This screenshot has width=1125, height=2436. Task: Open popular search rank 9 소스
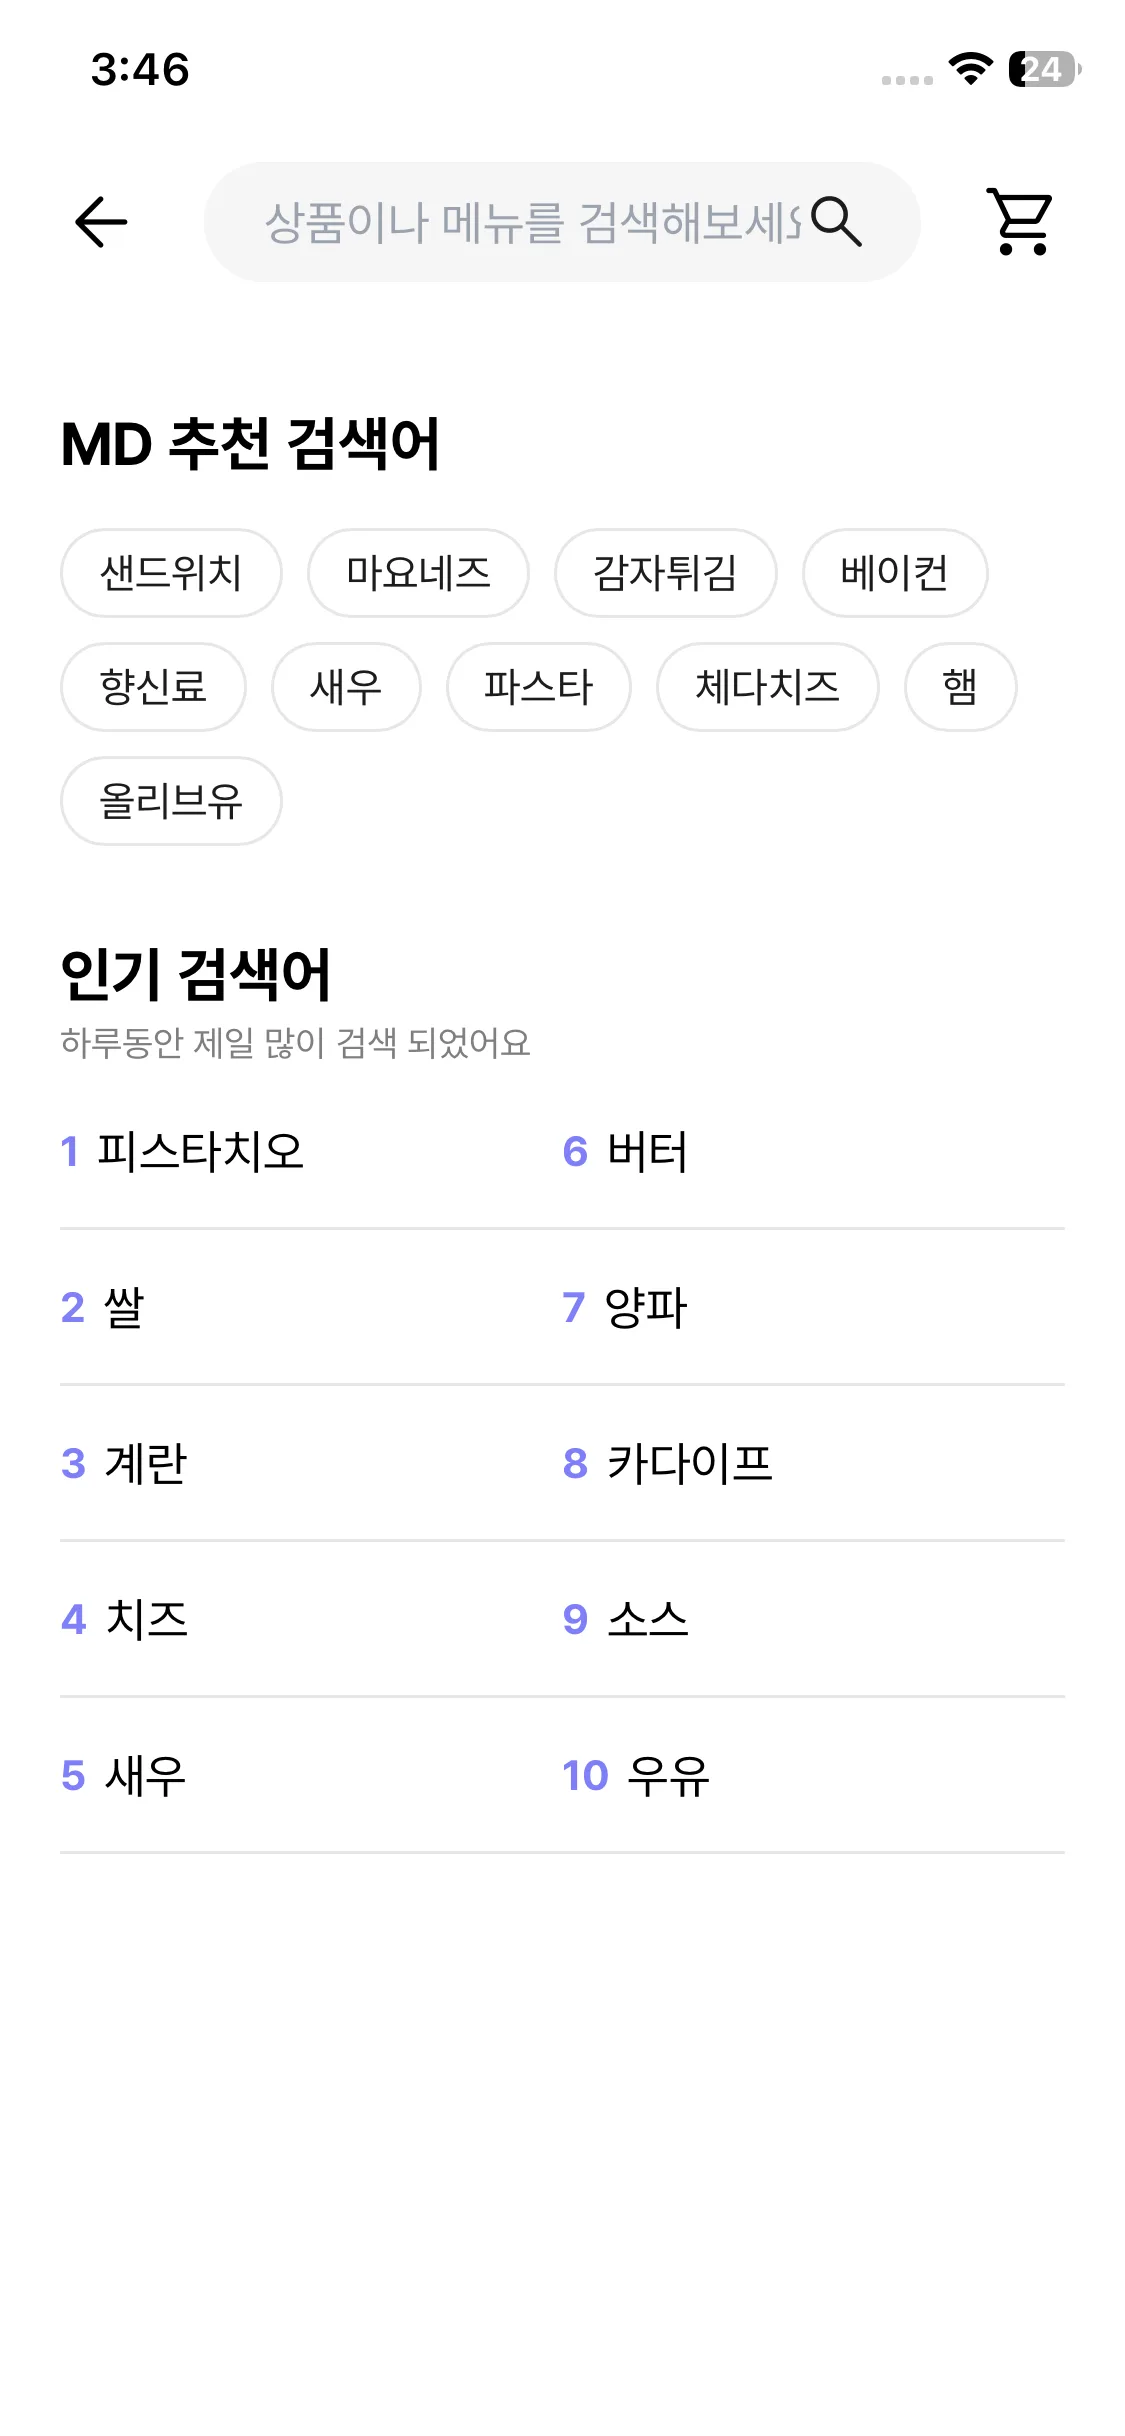[x=647, y=1619]
